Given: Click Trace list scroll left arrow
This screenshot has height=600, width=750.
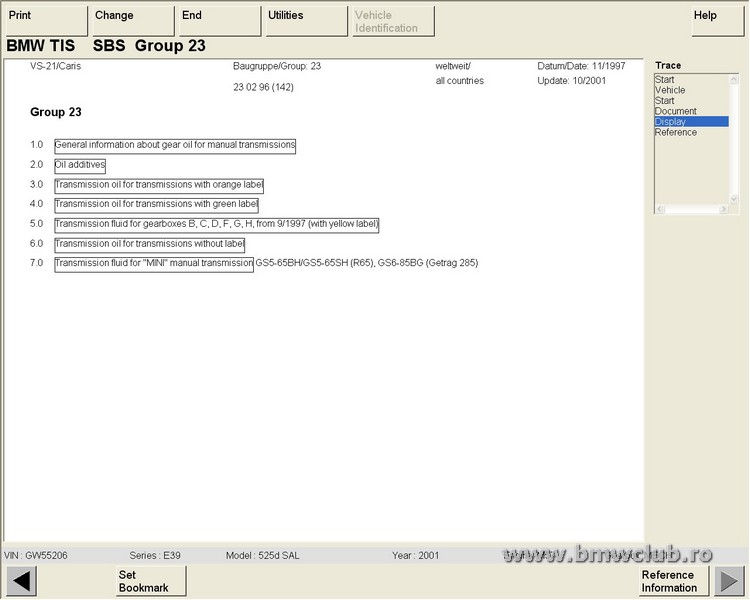Looking at the screenshot, I should 660,209.
